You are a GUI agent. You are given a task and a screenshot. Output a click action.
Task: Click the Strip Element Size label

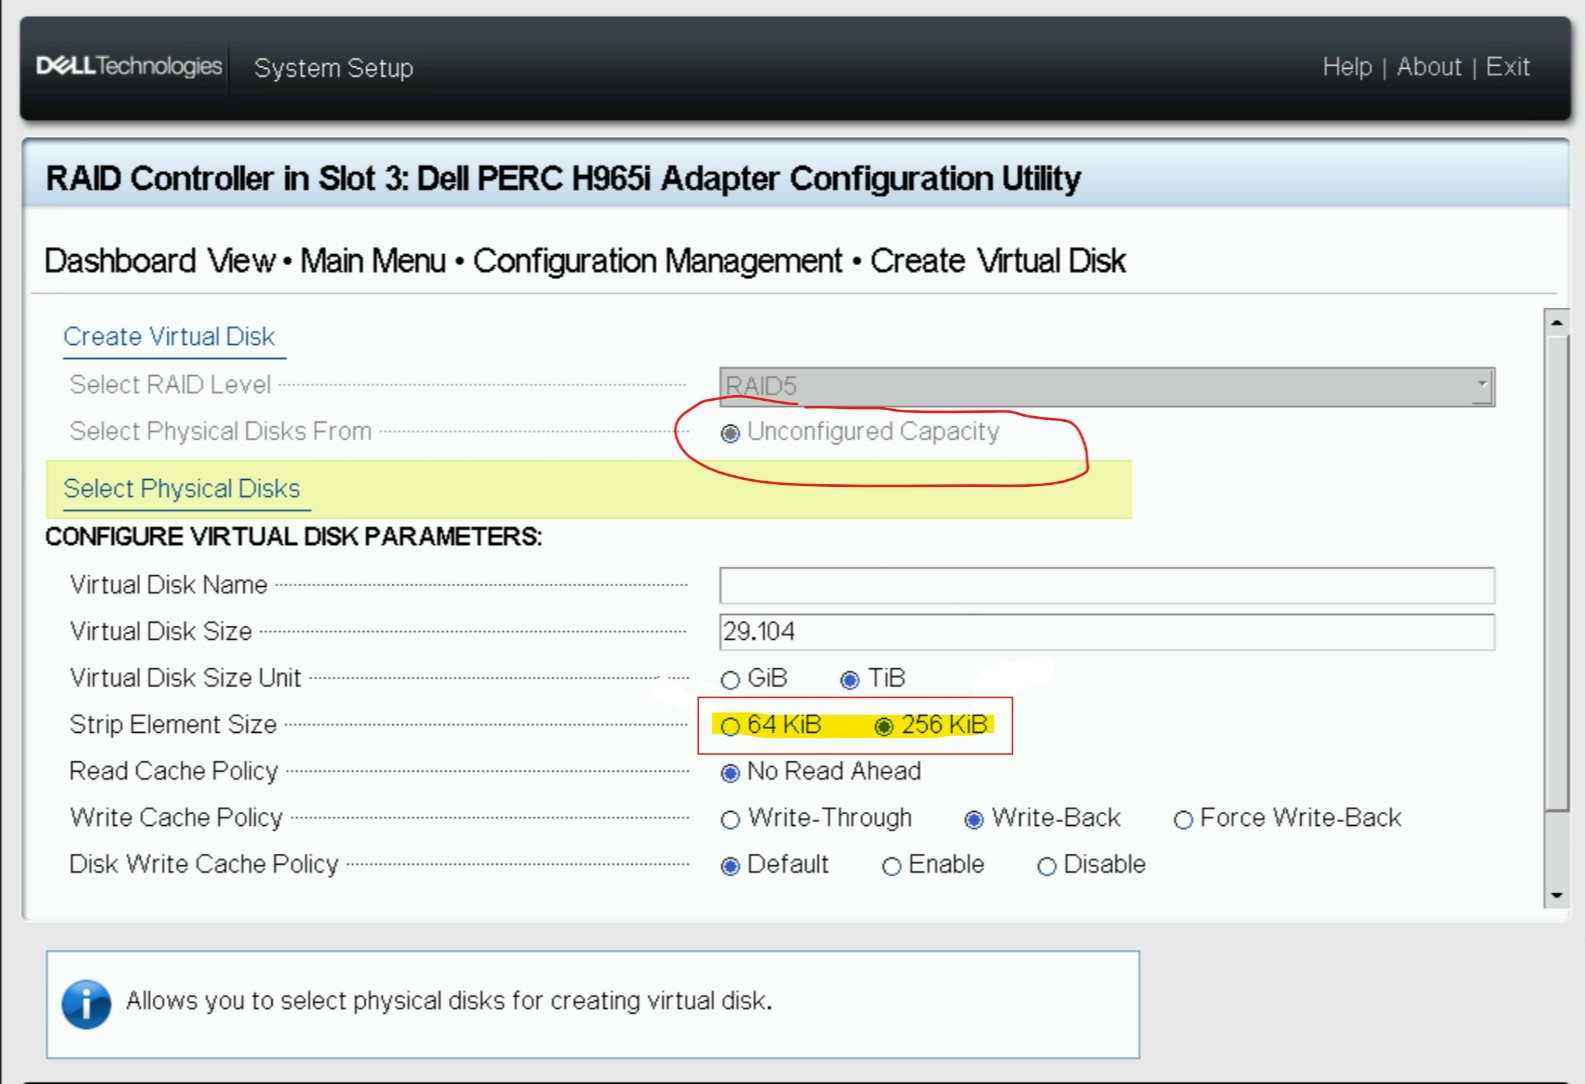point(173,725)
